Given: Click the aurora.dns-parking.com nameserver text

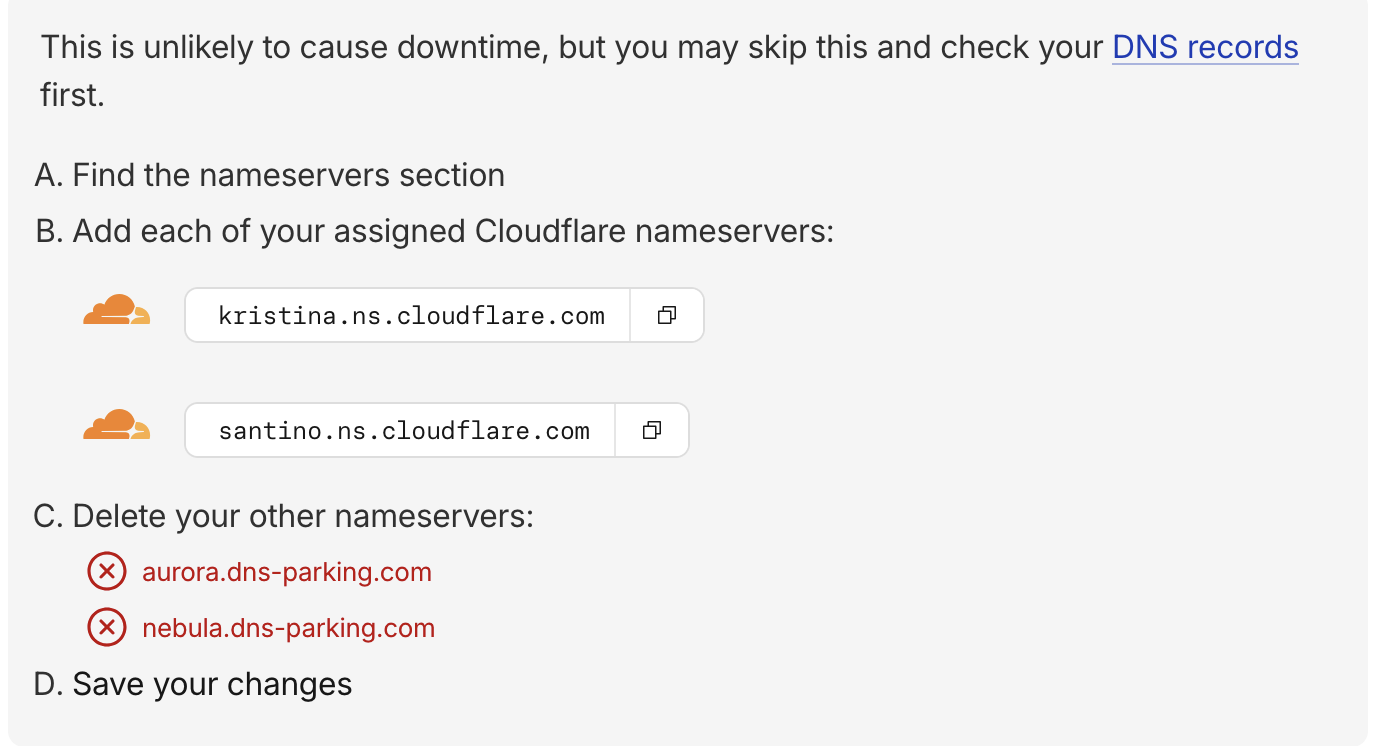Looking at the screenshot, I should (x=287, y=572).
